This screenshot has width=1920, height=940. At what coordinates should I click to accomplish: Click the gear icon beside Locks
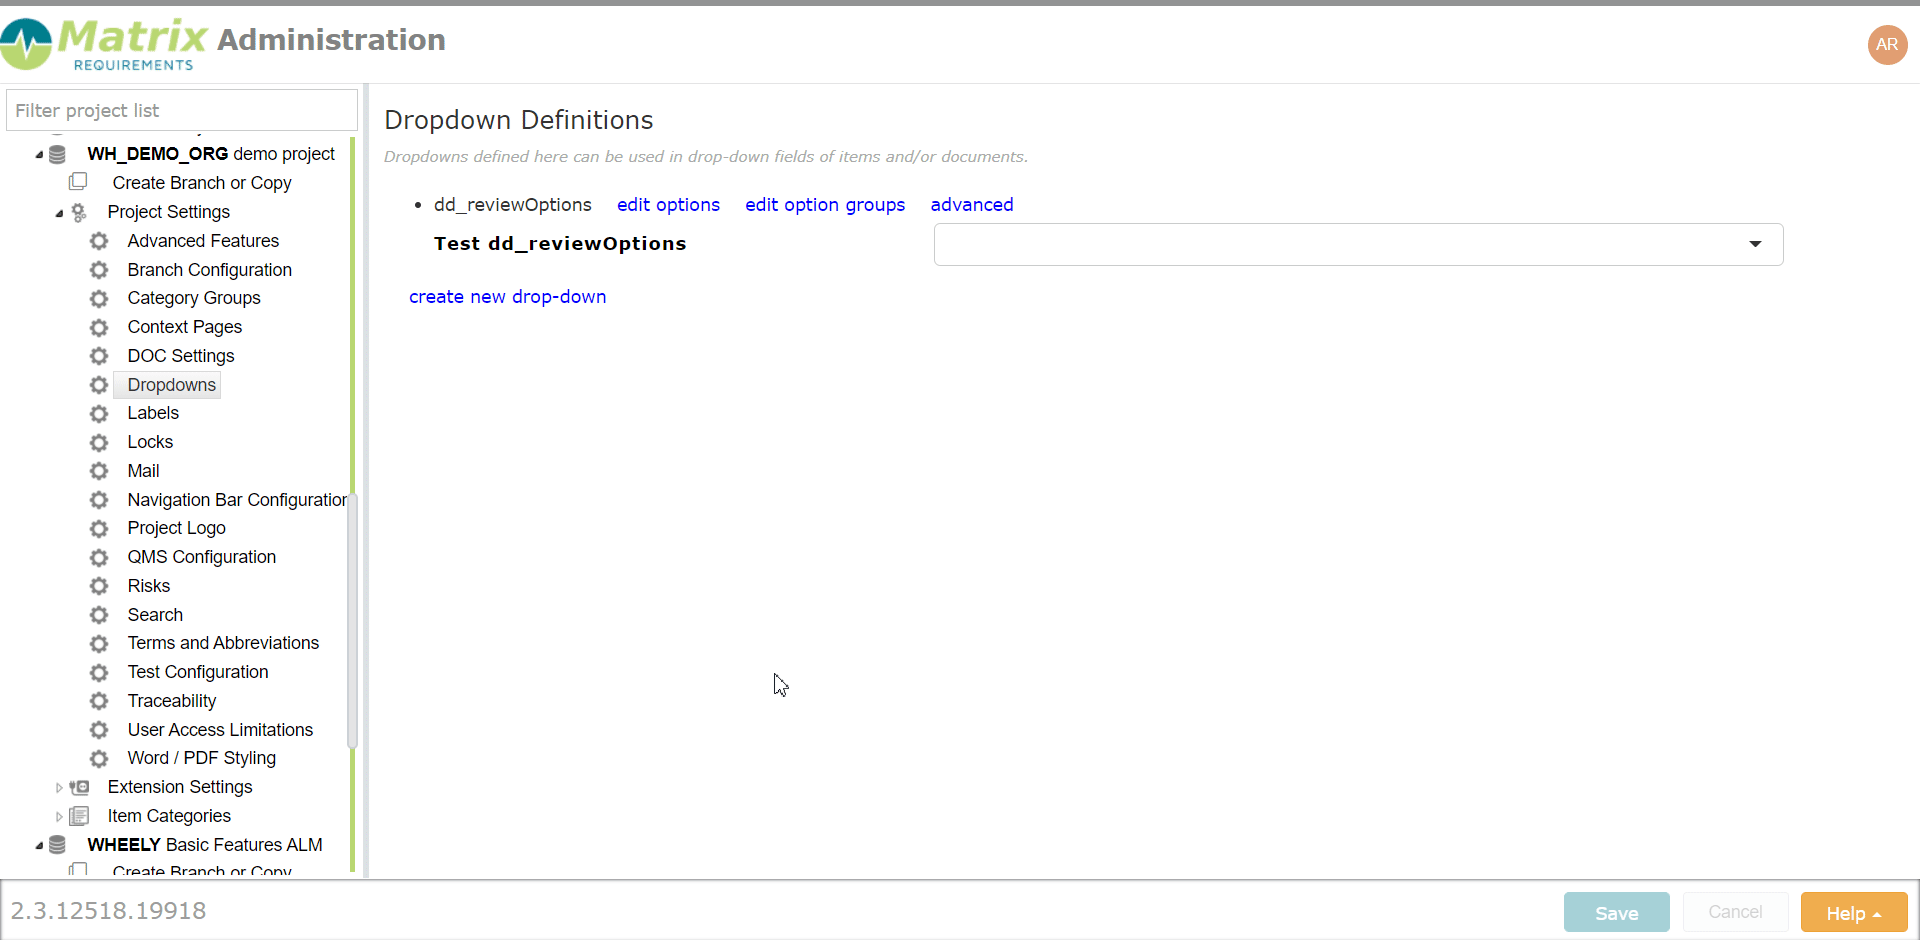click(x=99, y=442)
